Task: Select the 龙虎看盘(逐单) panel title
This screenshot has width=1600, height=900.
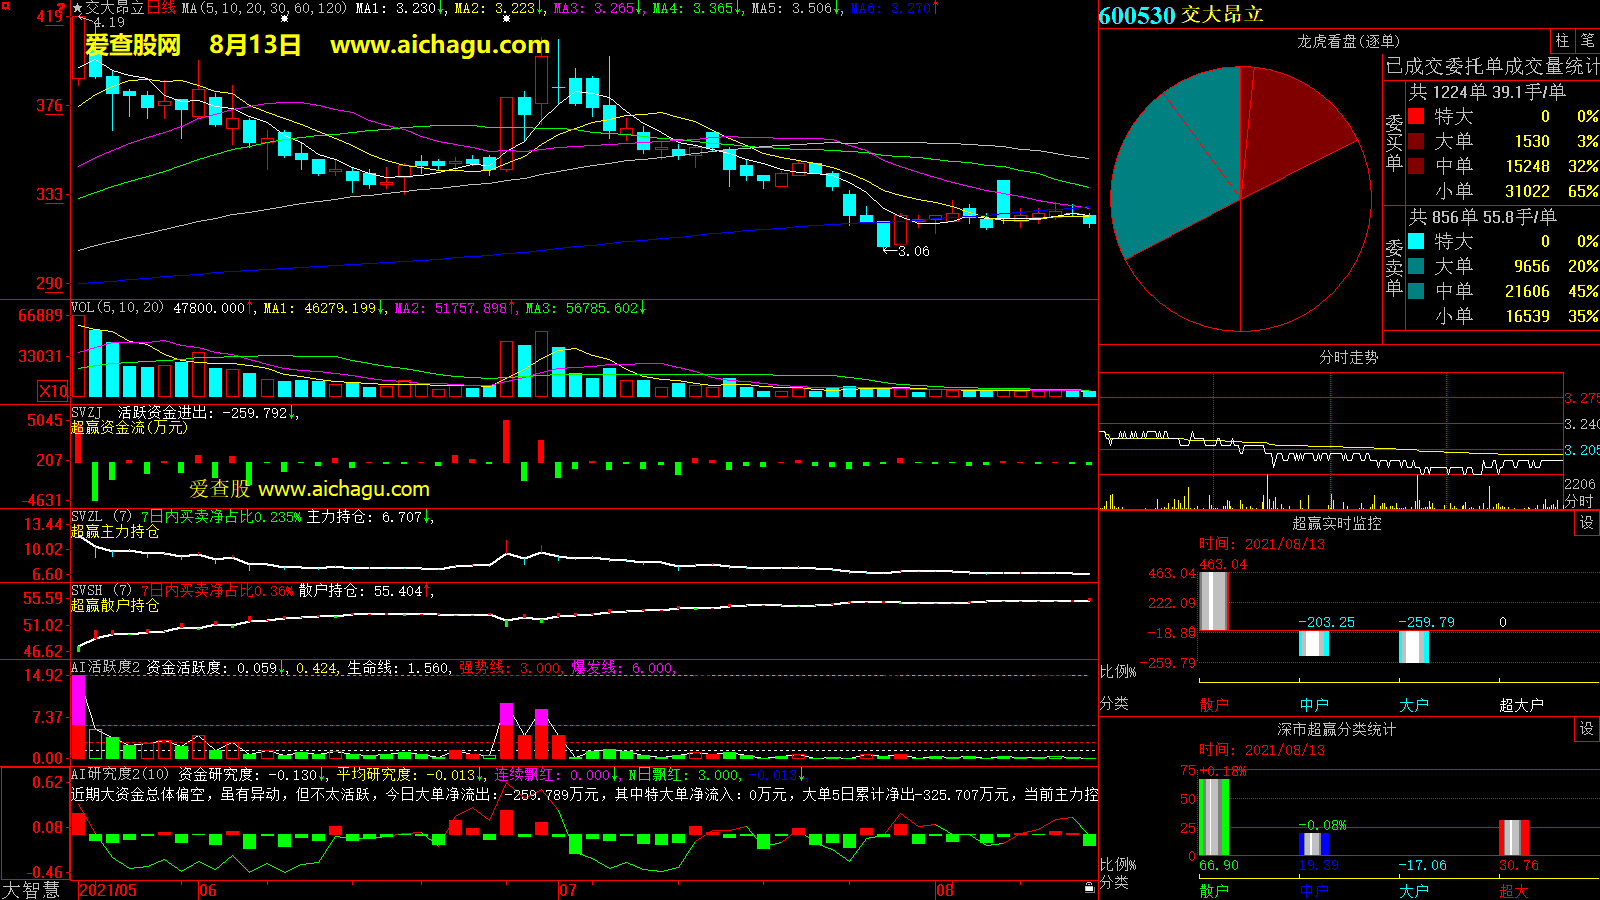Action: (x=1348, y=41)
